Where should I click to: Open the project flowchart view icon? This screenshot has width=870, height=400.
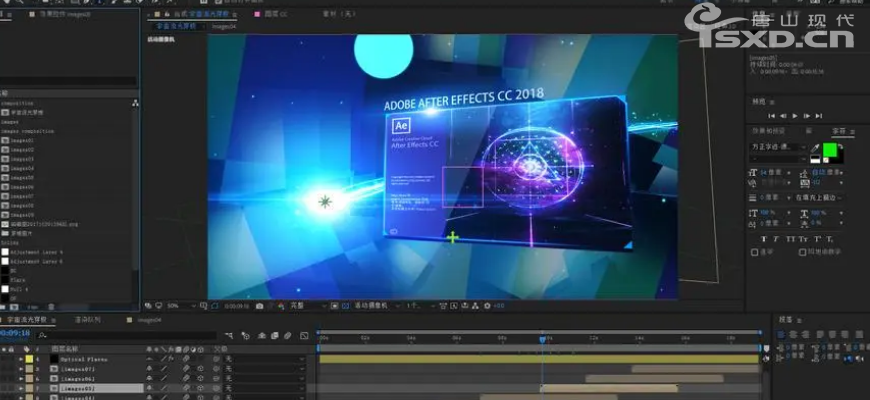(135, 103)
